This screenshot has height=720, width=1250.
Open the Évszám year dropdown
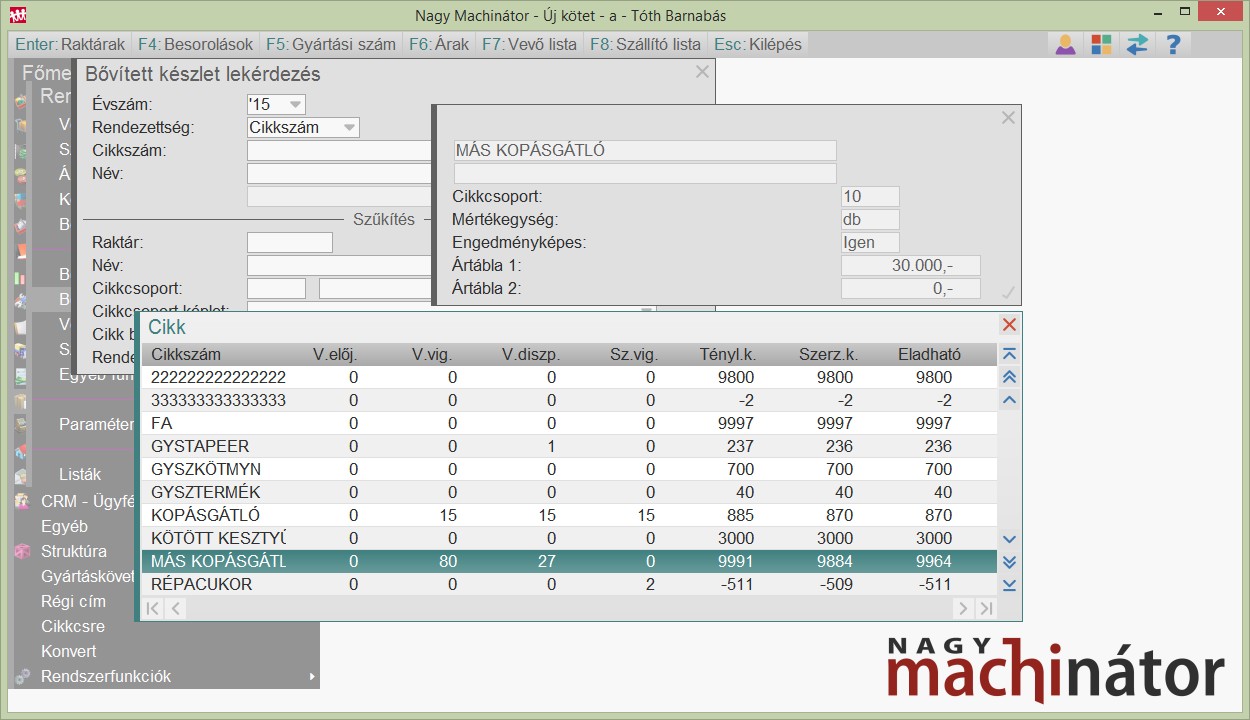tap(295, 104)
